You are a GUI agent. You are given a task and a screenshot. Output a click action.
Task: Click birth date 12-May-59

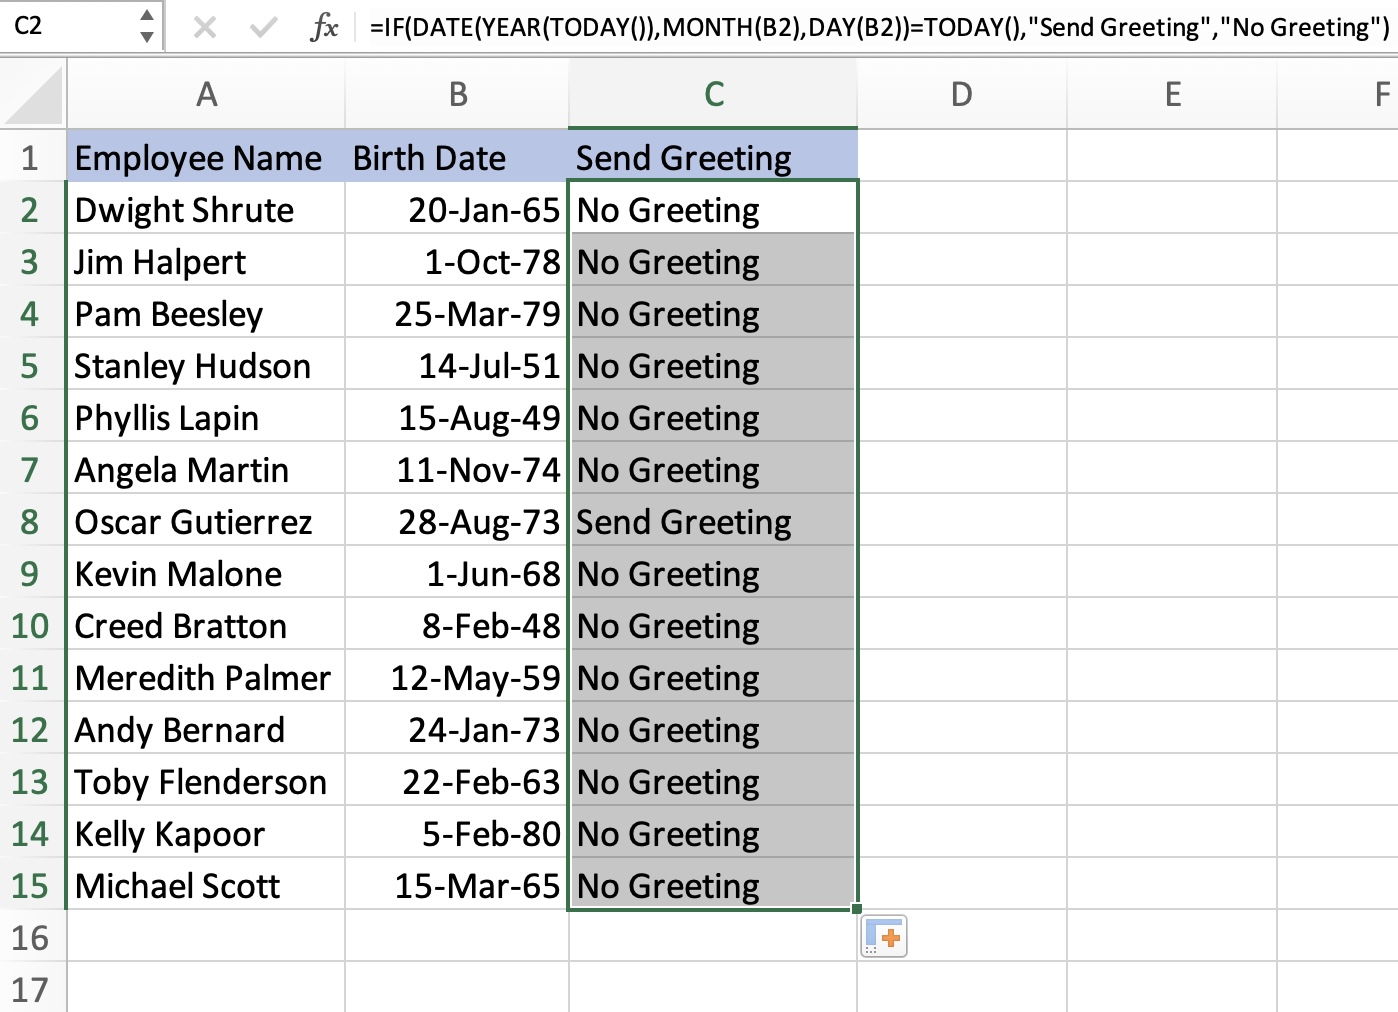(x=457, y=677)
